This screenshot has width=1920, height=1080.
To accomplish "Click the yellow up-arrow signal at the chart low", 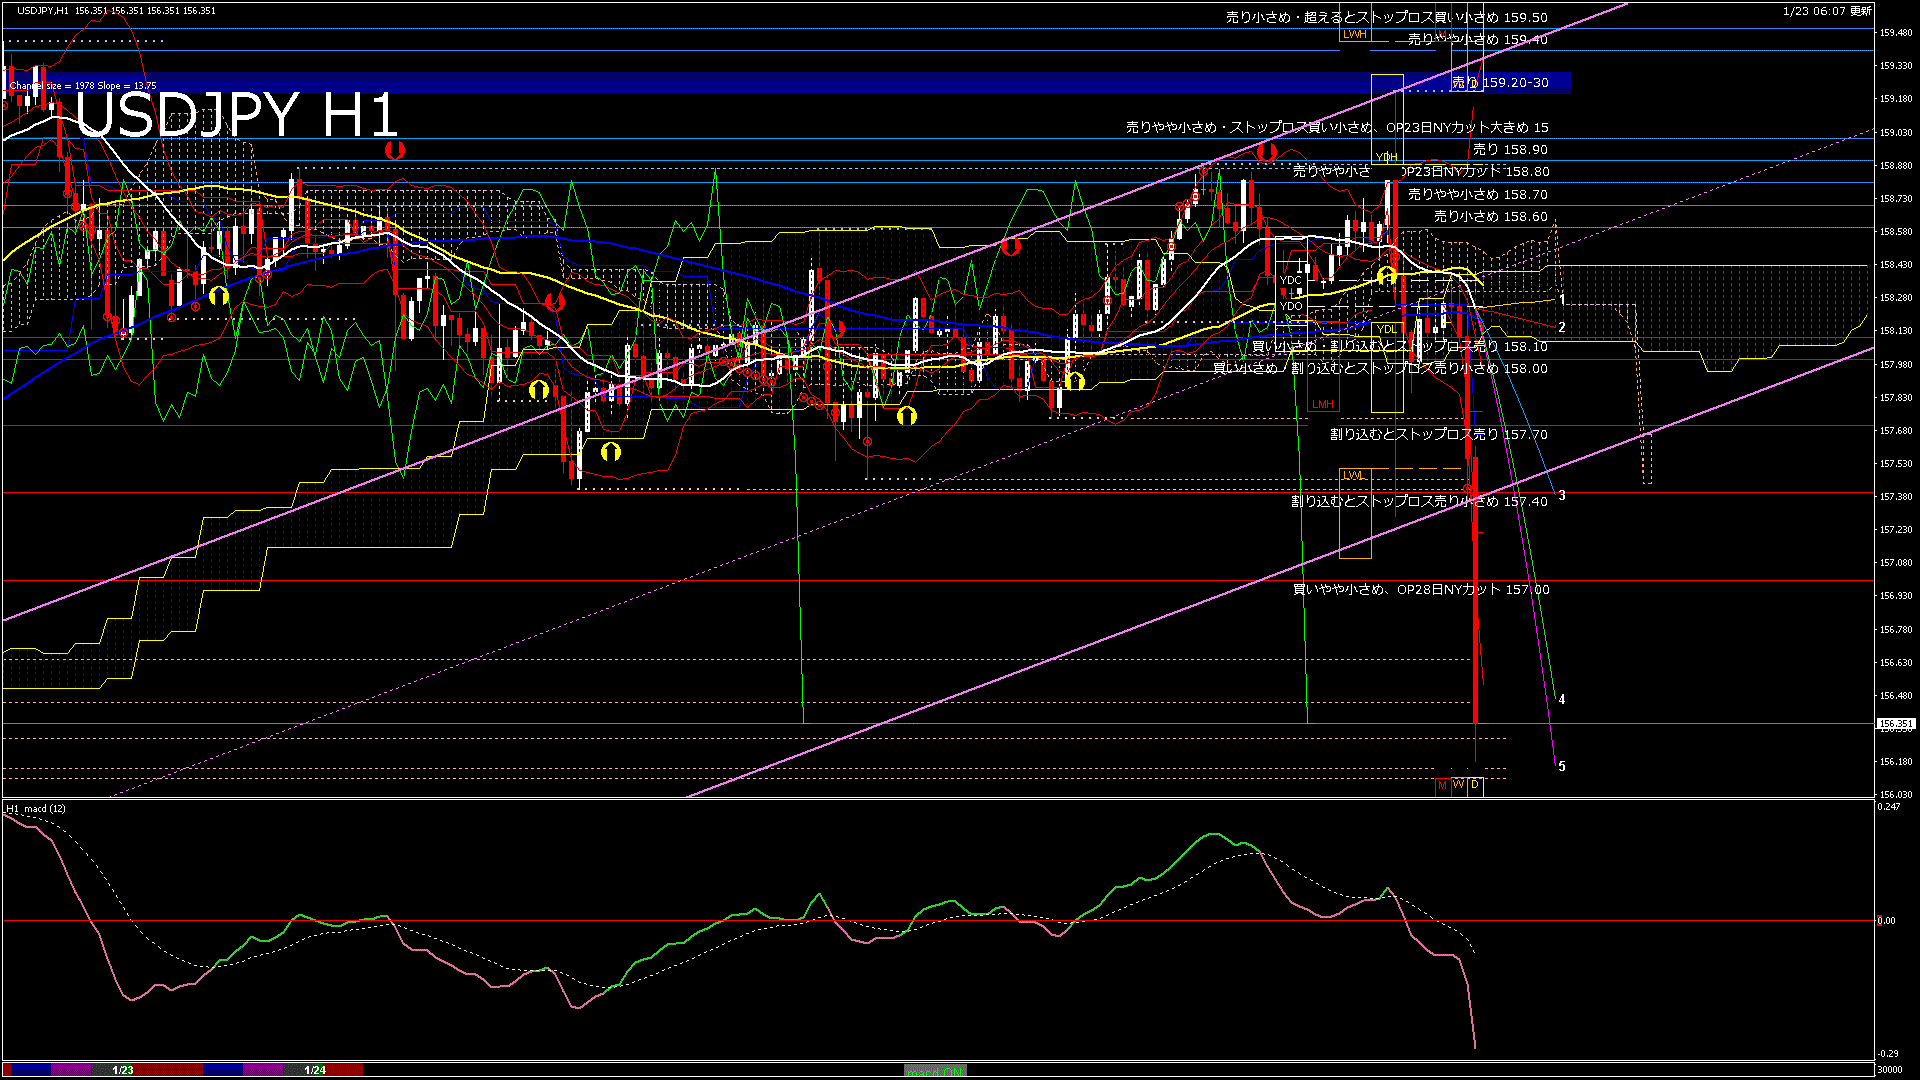I will [610, 452].
